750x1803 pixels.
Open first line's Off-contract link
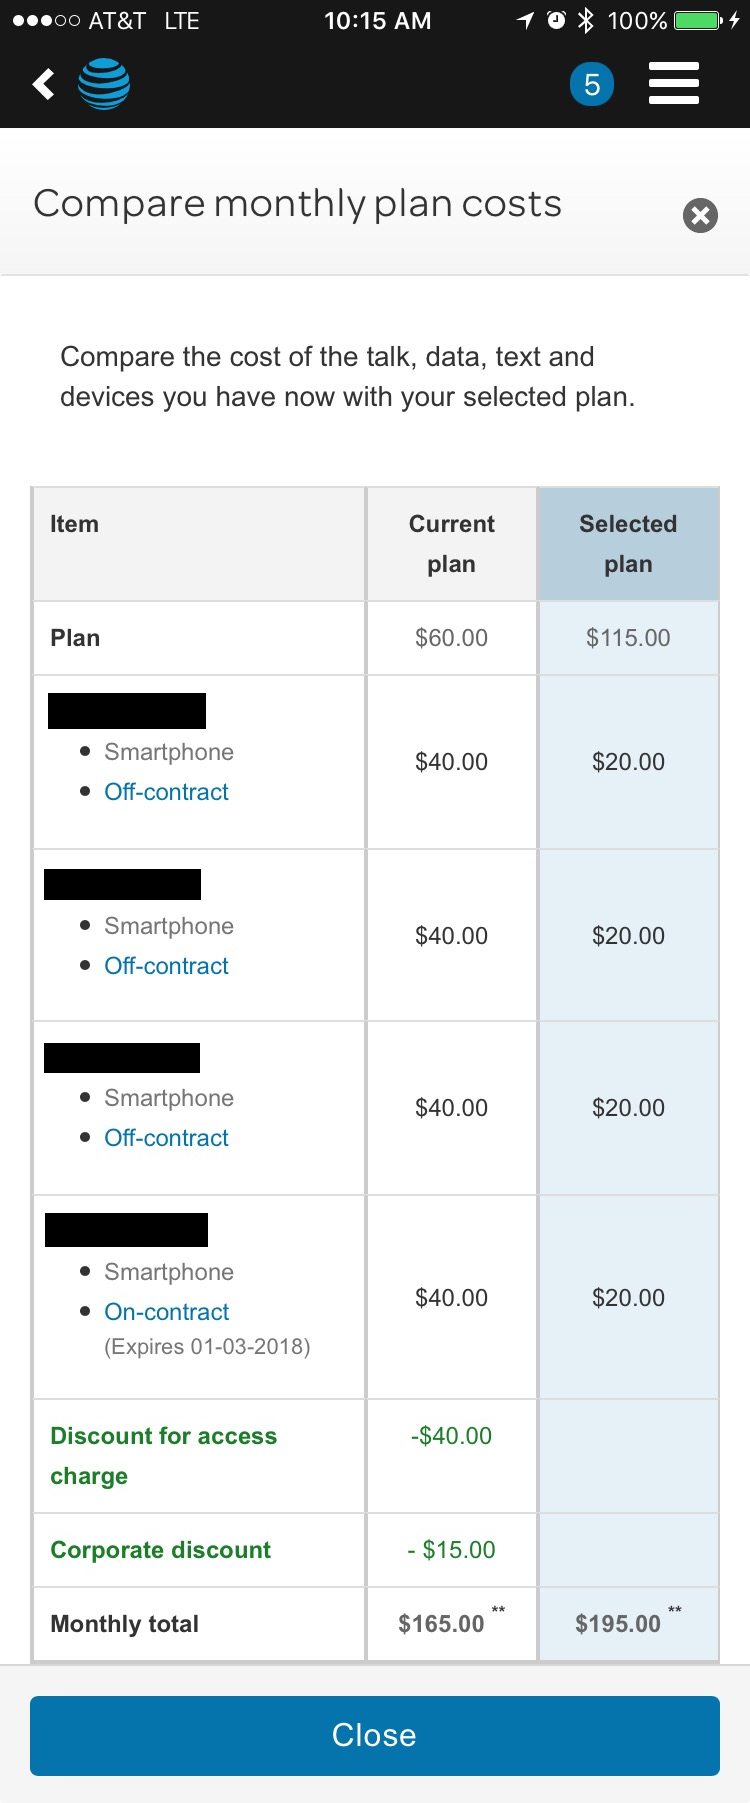click(166, 792)
